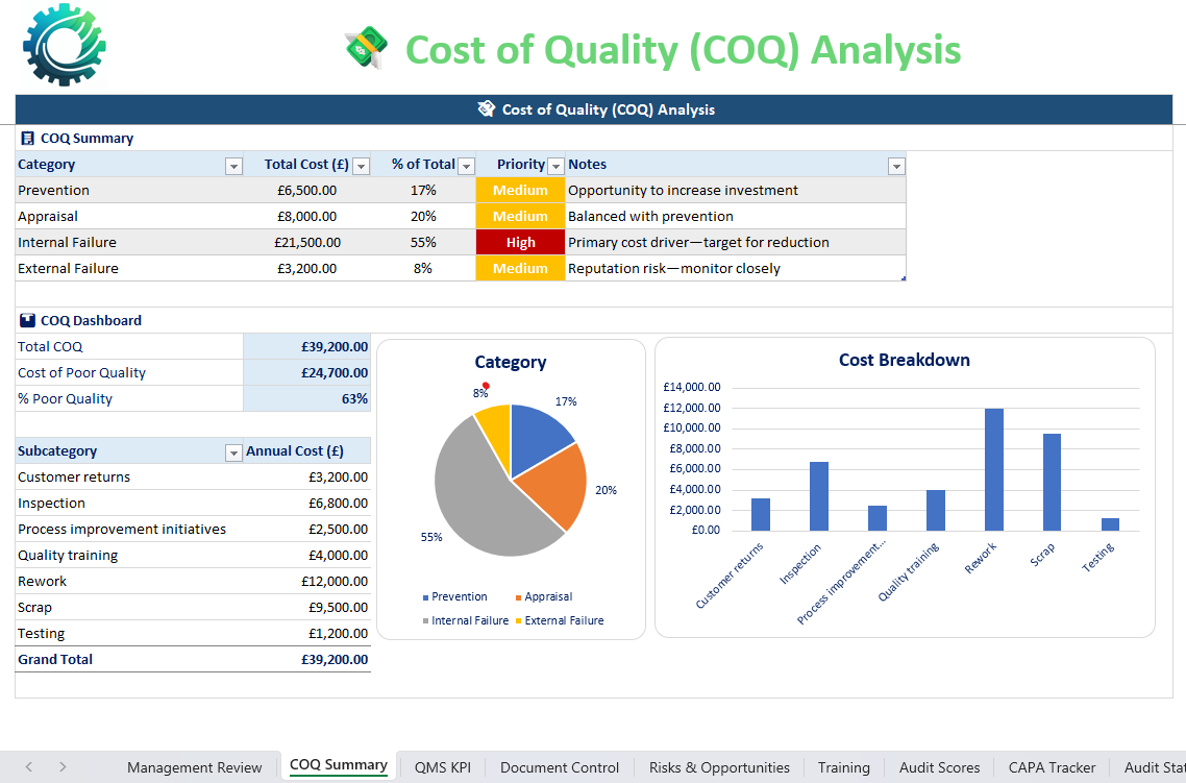Click the gear logo icon

[64, 45]
